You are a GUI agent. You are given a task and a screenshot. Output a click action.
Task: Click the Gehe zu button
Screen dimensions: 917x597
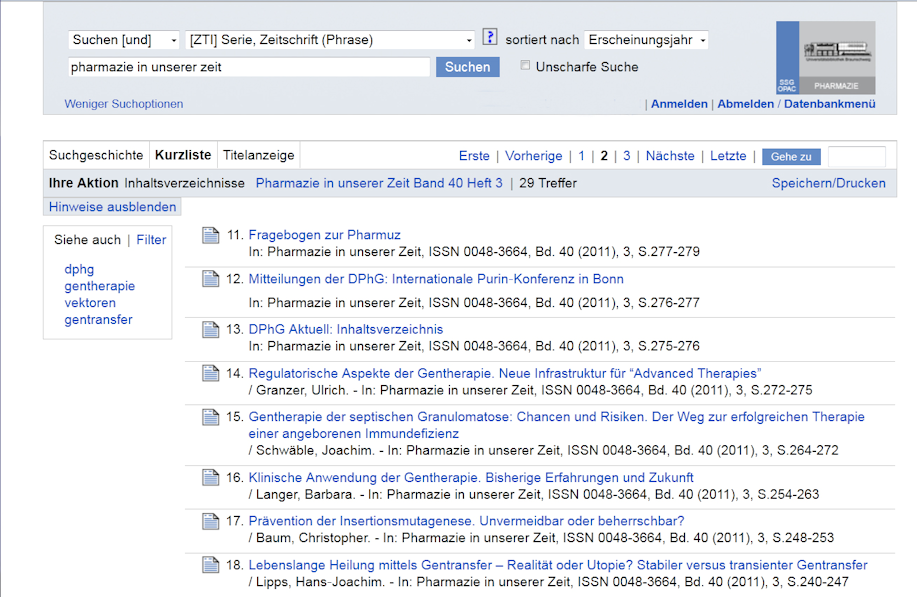(x=791, y=157)
